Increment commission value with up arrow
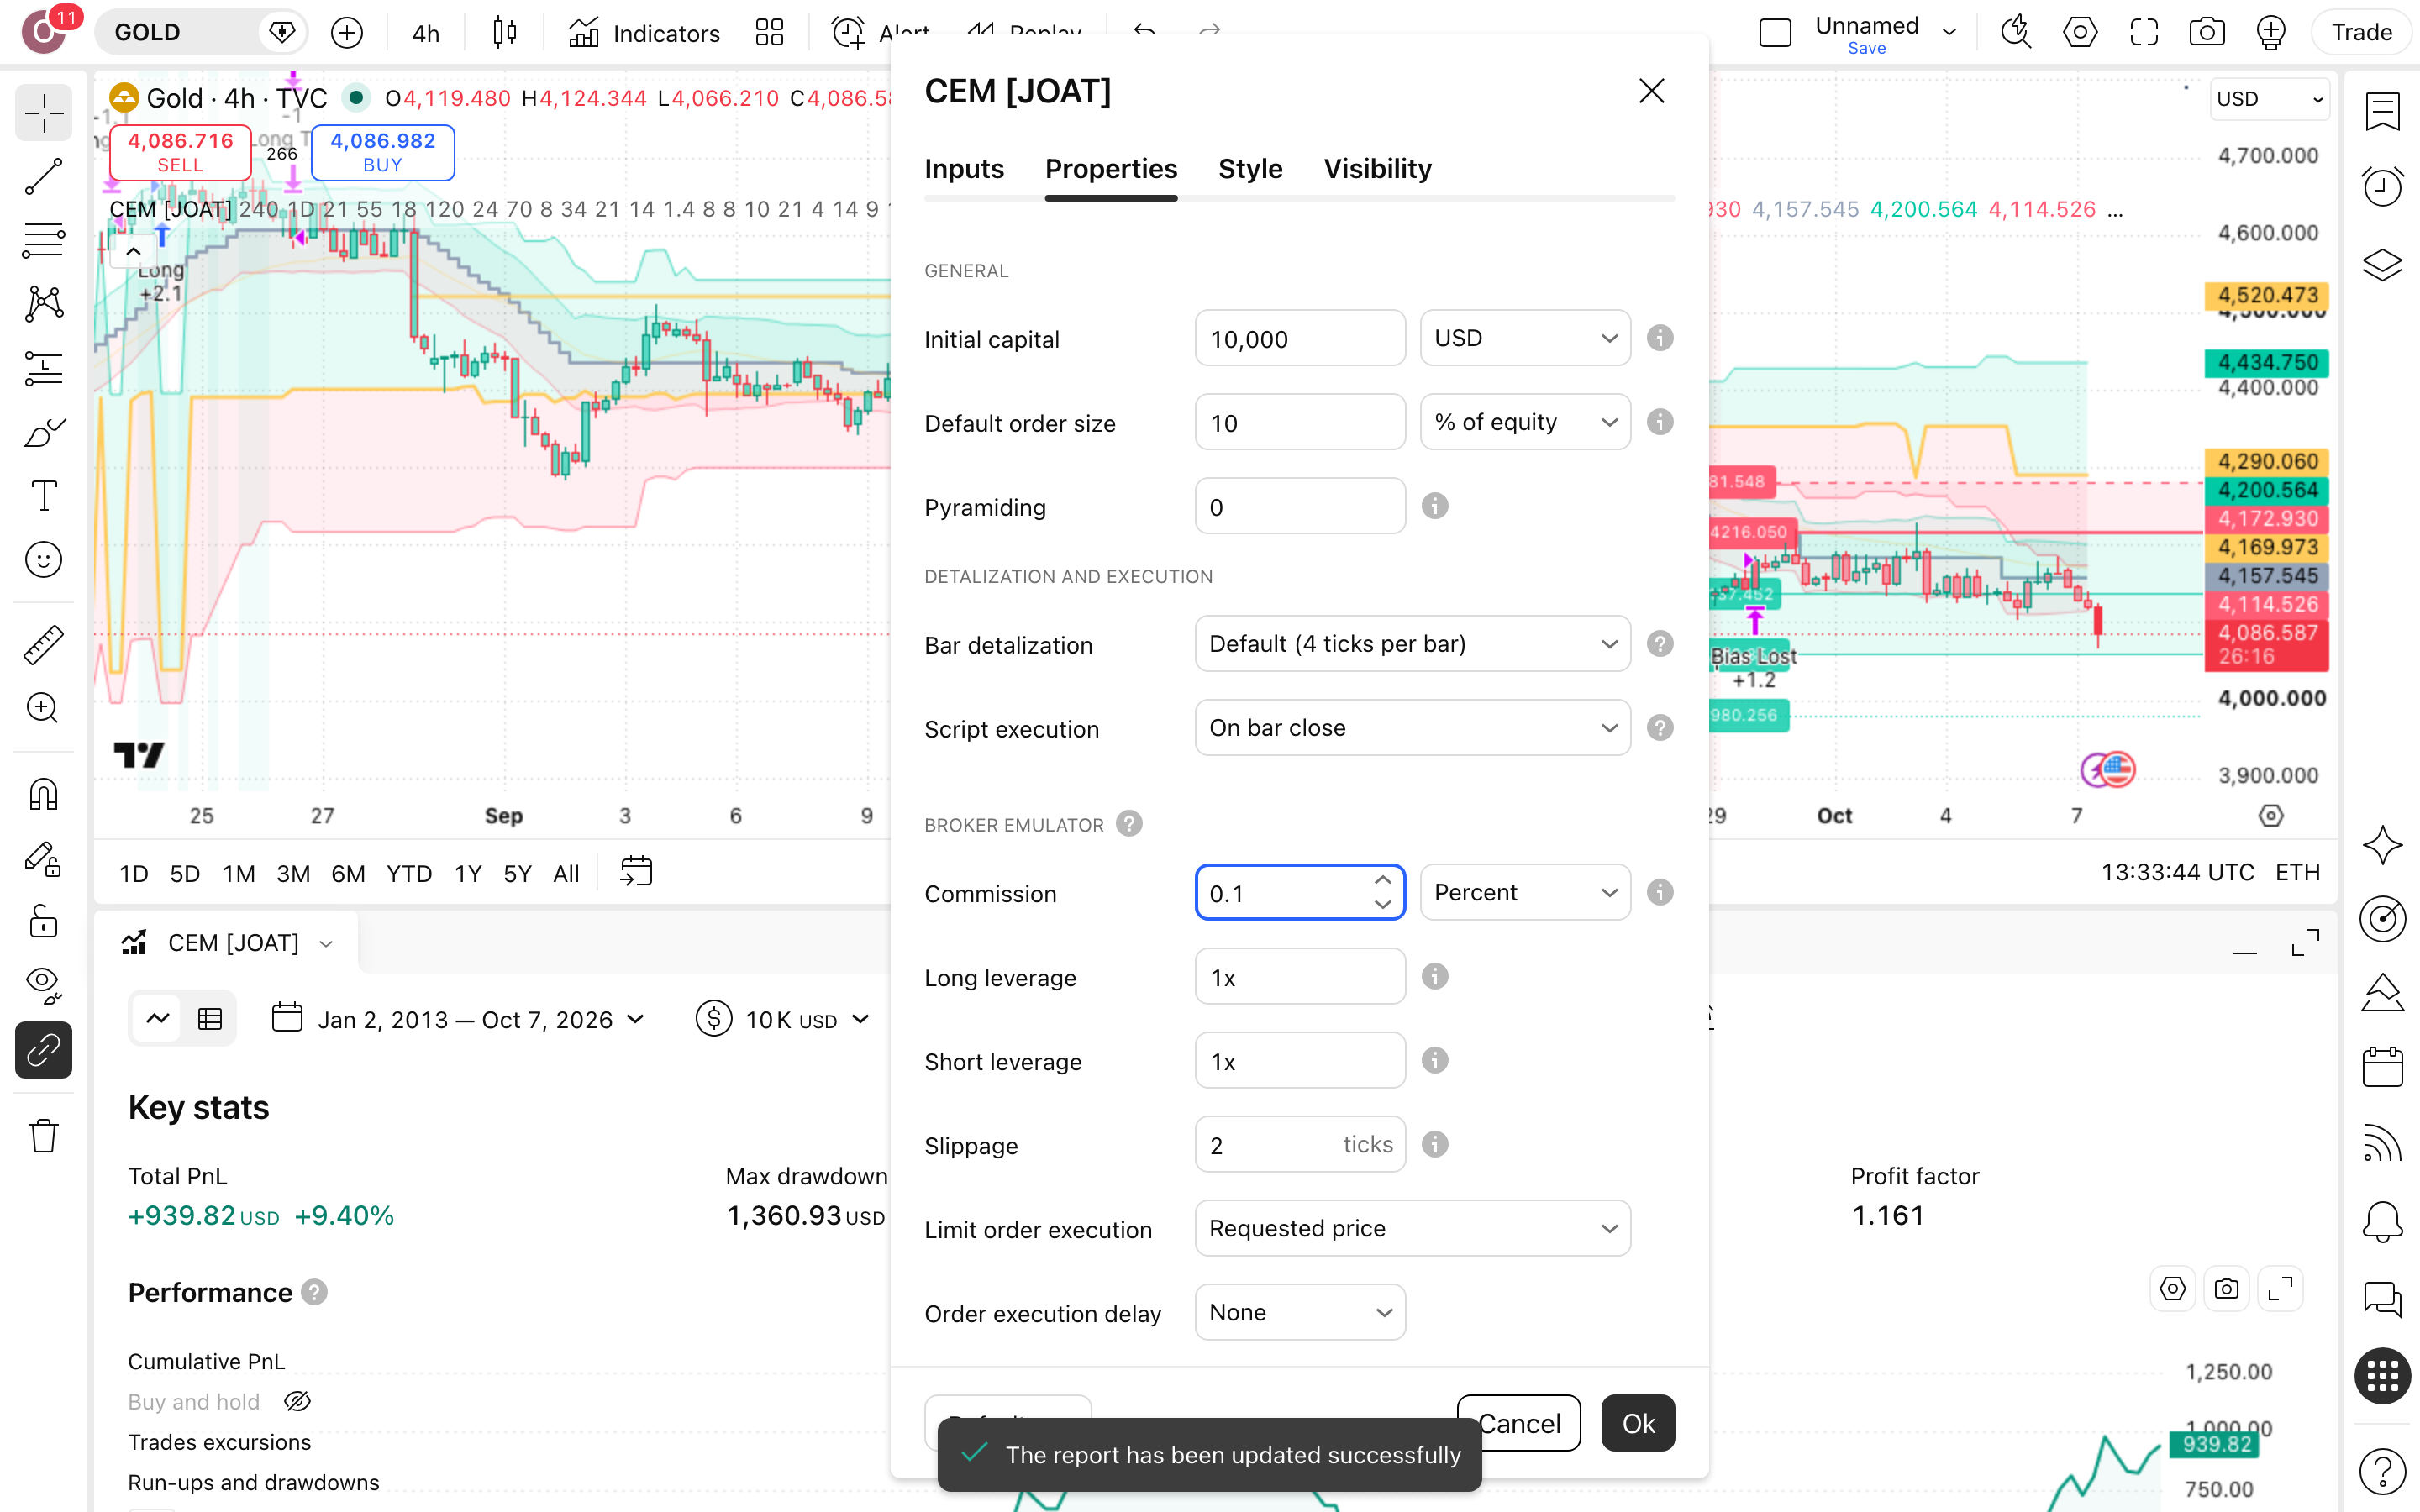 click(1383, 880)
